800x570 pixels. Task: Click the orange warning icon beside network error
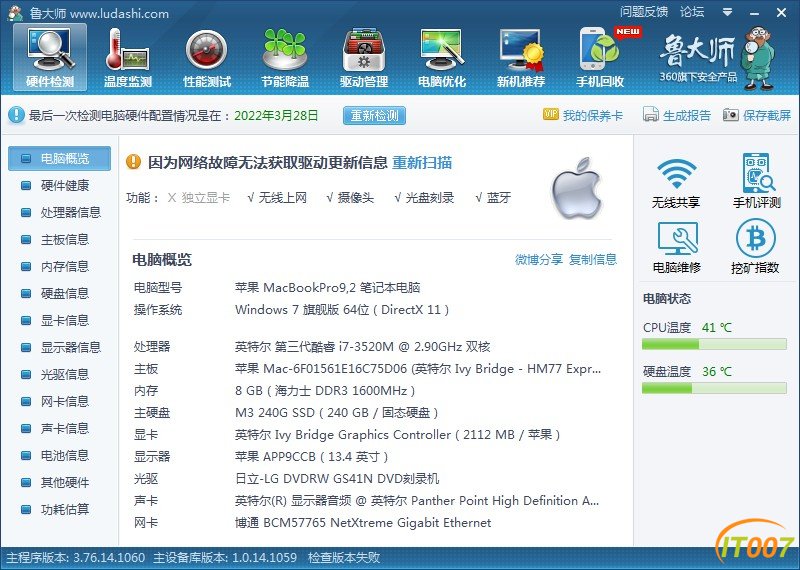(133, 162)
